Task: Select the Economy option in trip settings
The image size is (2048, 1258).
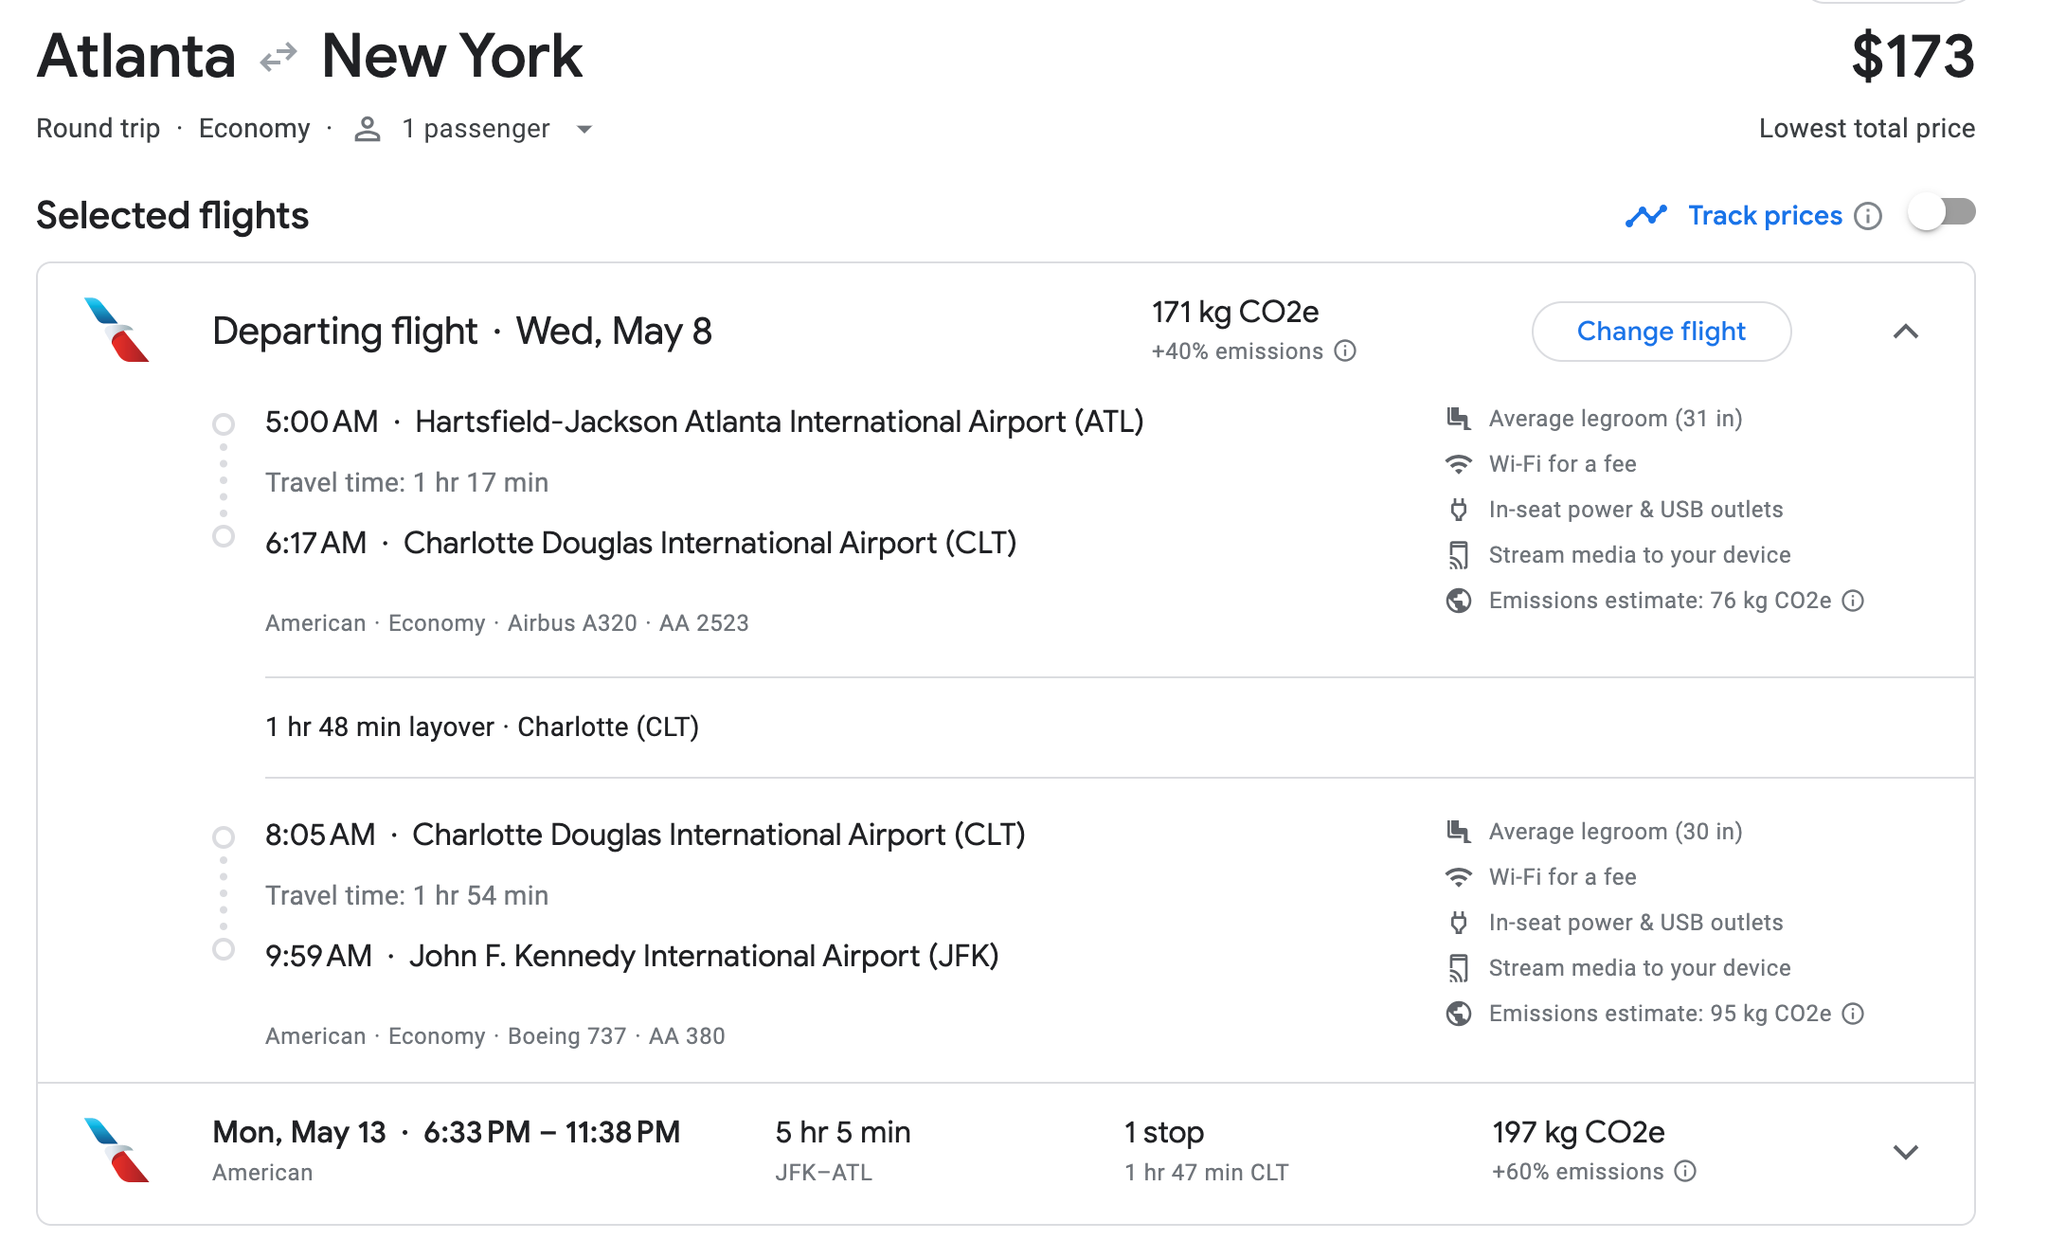Action: click(254, 128)
